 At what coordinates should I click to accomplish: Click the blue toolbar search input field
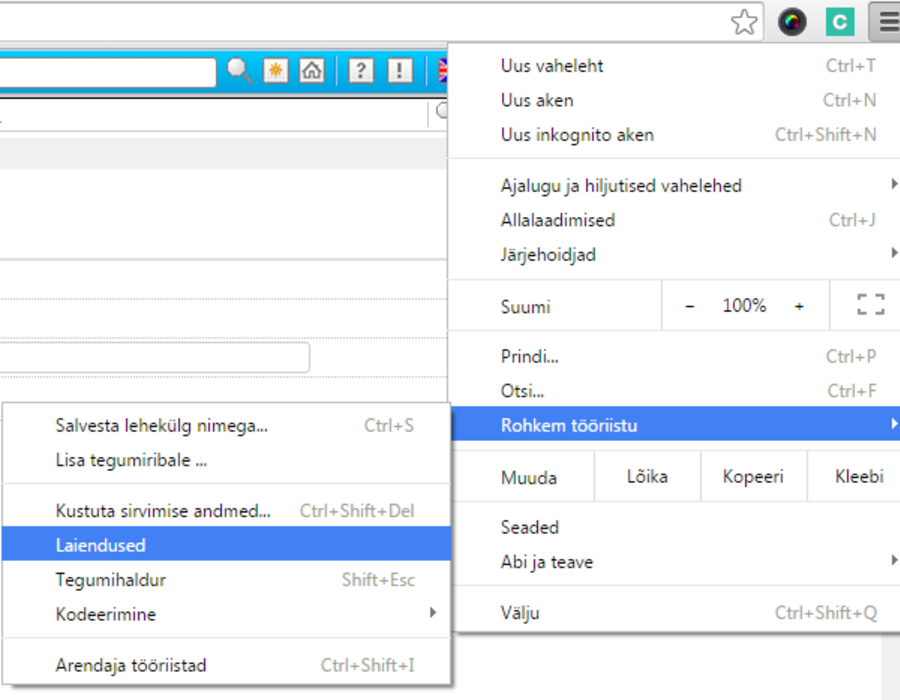108,72
